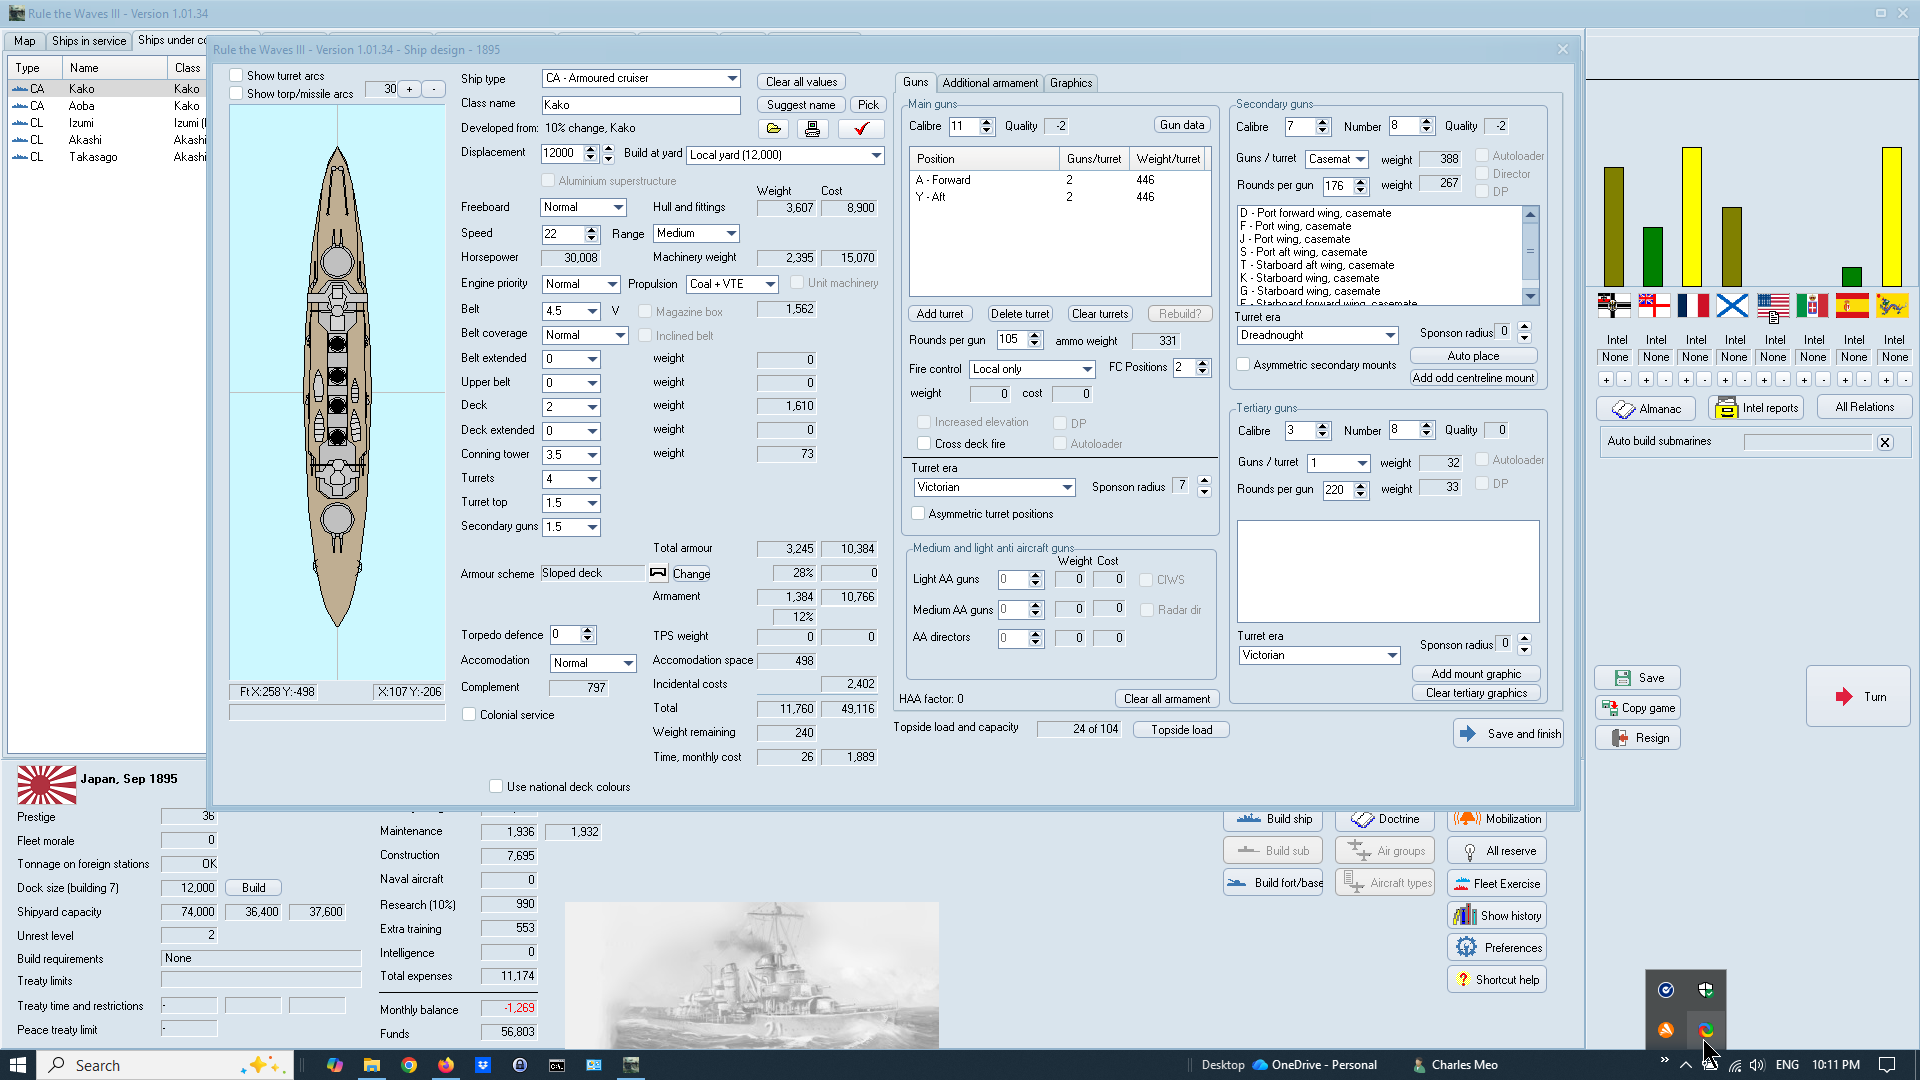Image resolution: width=1920 pixels, height=1080 pixels.
Task: Show the game history
Action: [1497, 915]
